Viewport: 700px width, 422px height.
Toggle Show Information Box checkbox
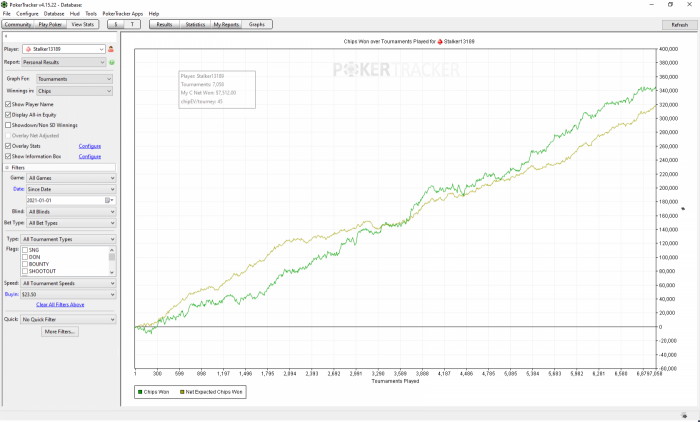[8, 156]
